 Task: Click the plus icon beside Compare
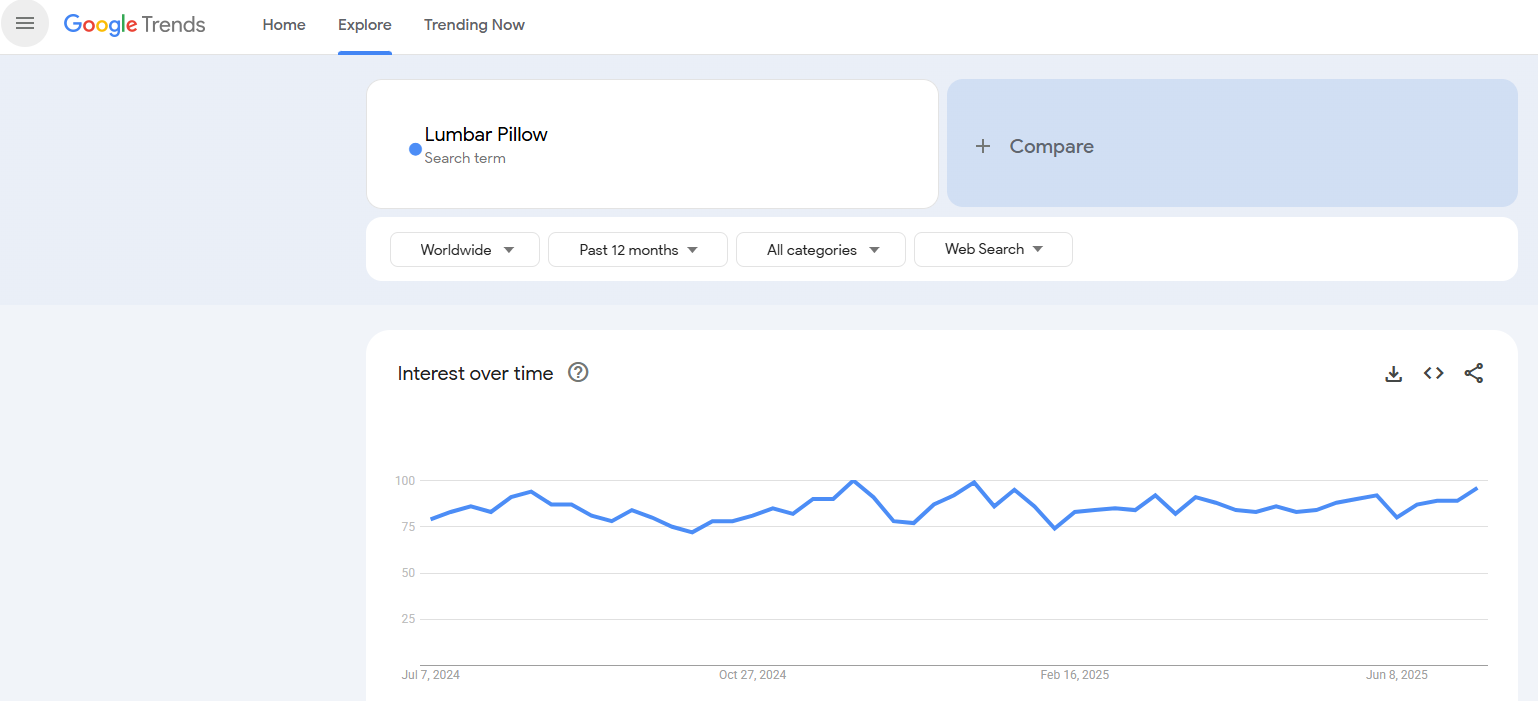(x=983, y=146)
